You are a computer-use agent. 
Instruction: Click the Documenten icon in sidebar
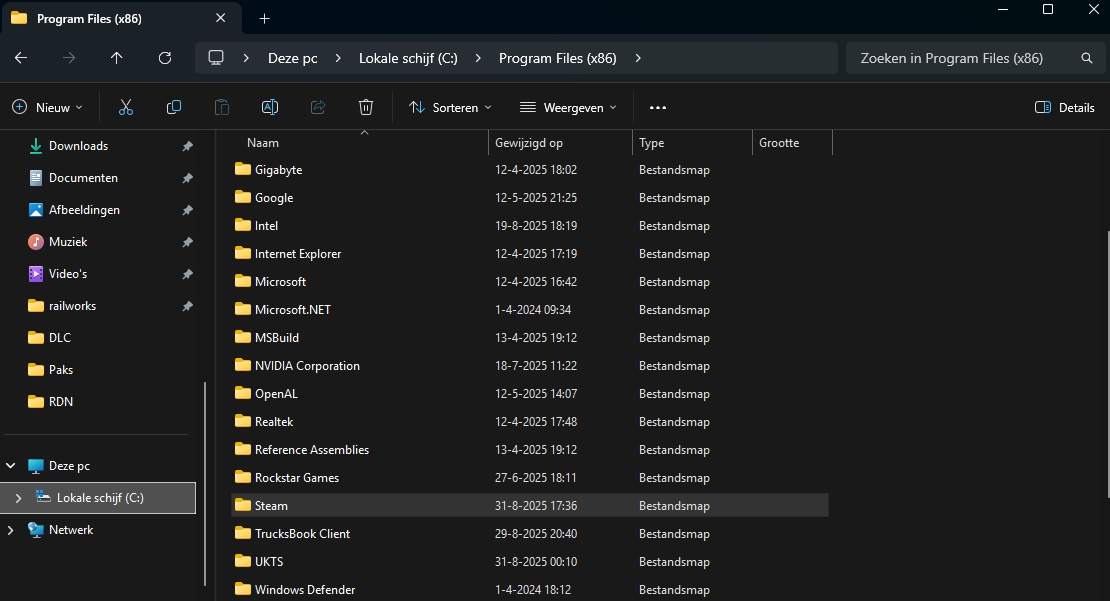(x=35, y=178)
